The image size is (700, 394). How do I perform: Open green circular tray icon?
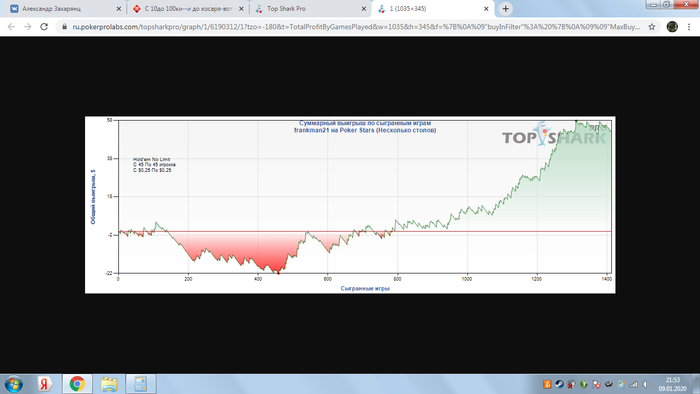pos(583,384)
